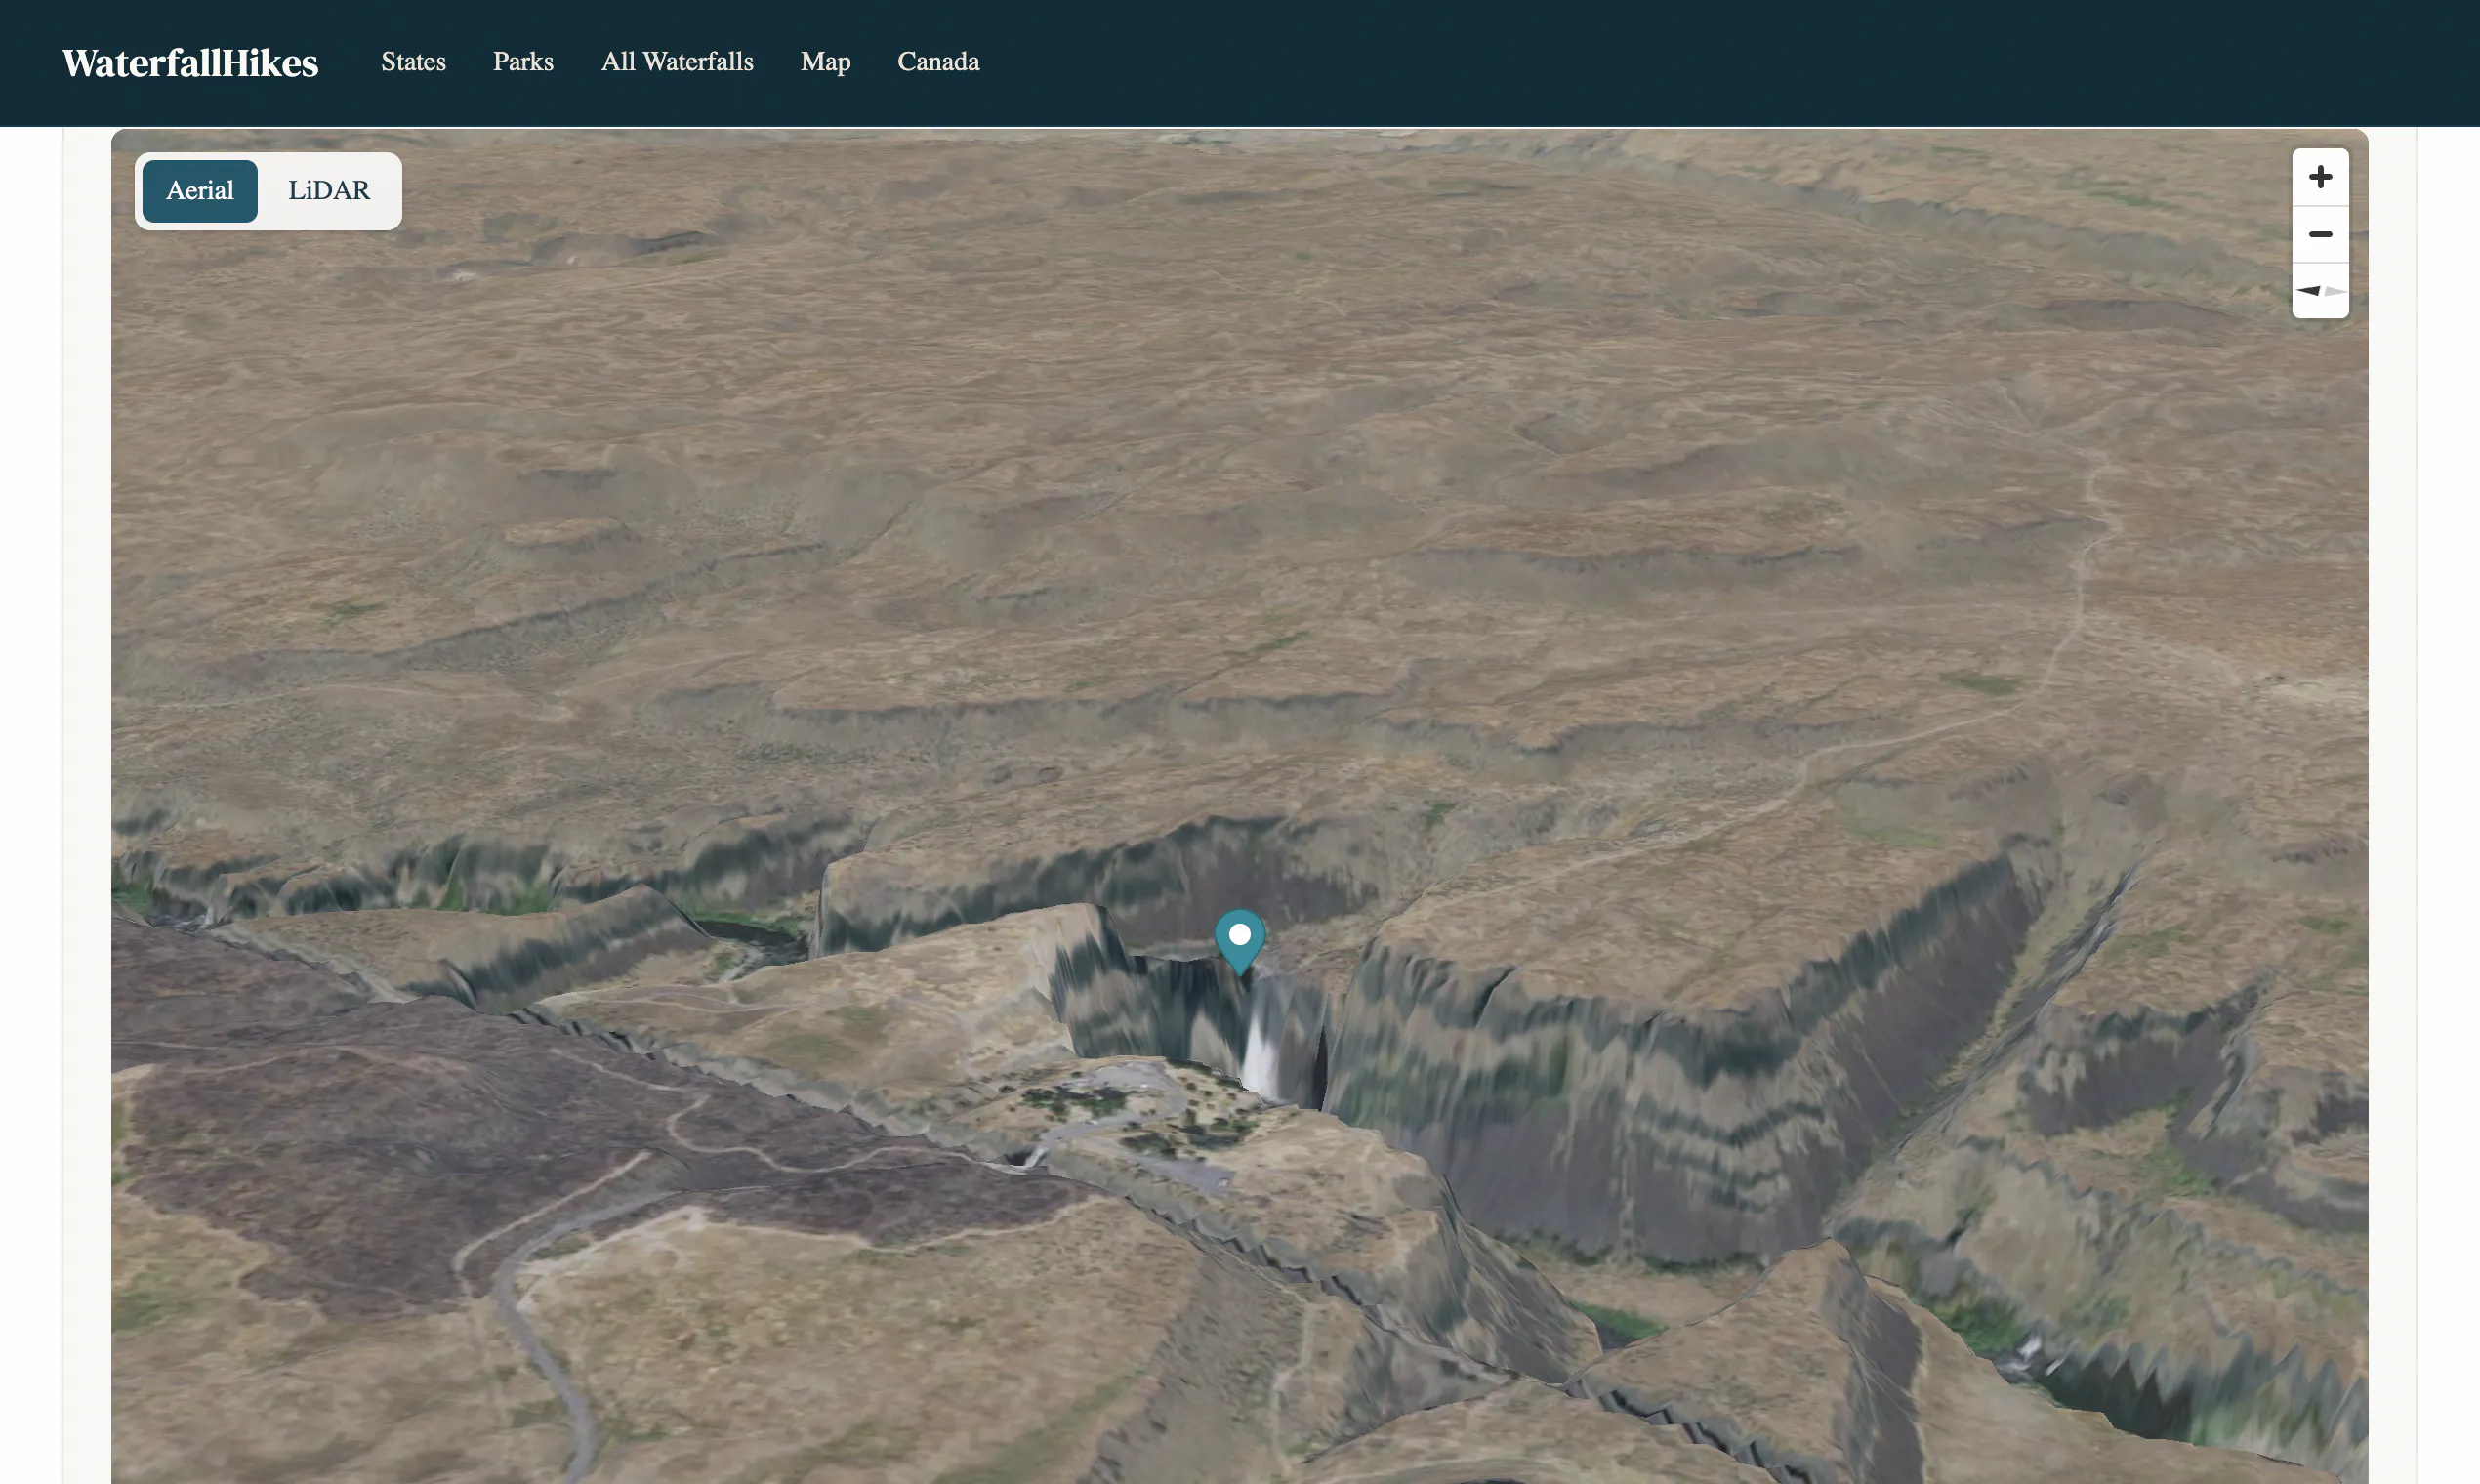Switch map to Aerial view

point(200,191)
